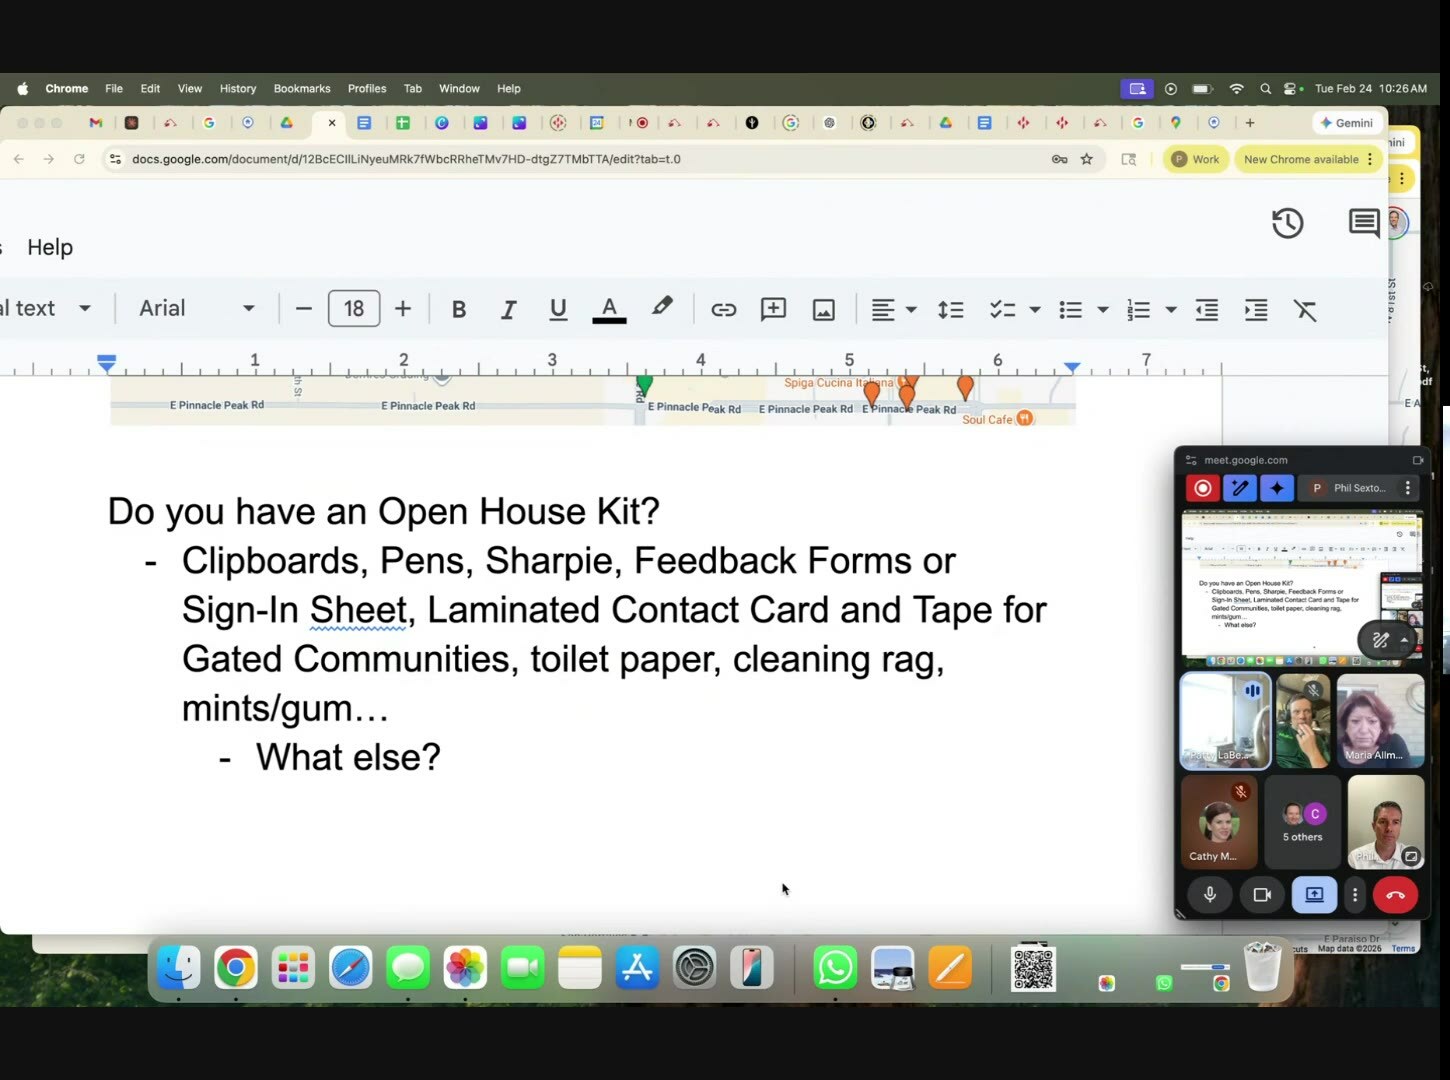Open WhatsApp from the Dock
Image resolution: width=1450 pixels, height=1080 pixels.
(835, 968)
